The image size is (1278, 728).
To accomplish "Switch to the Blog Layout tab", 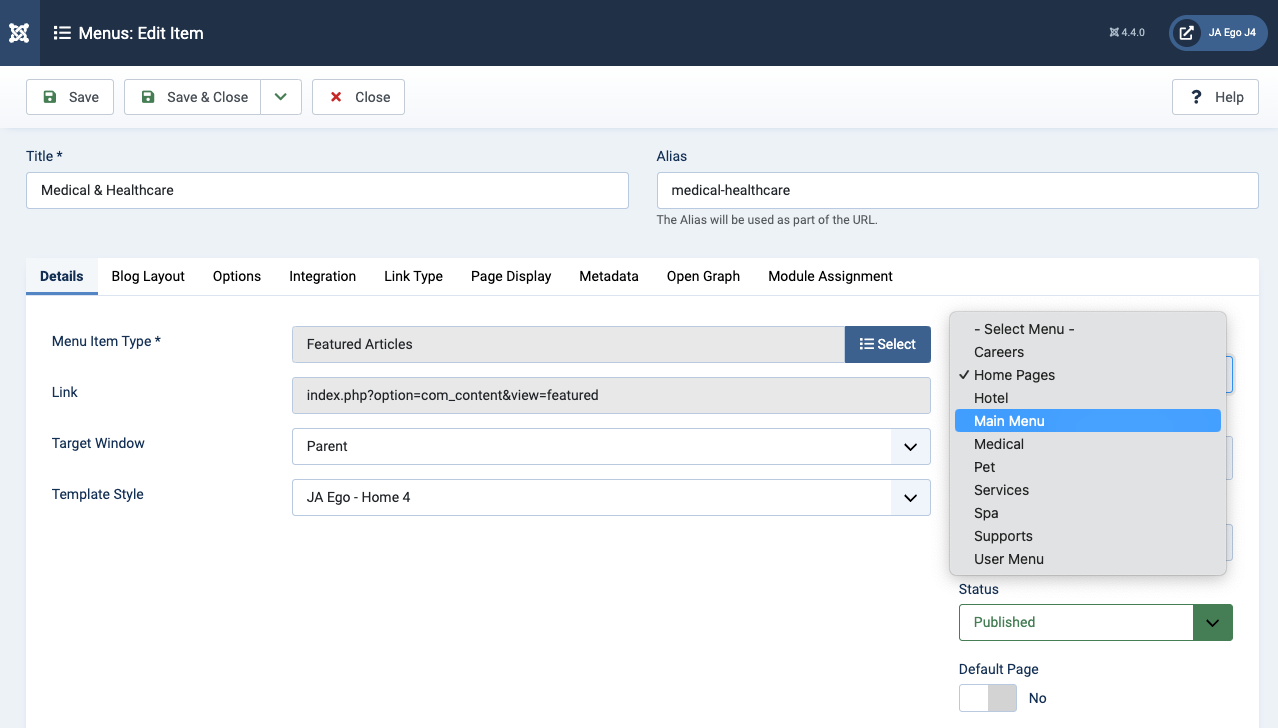I will 148,276.
